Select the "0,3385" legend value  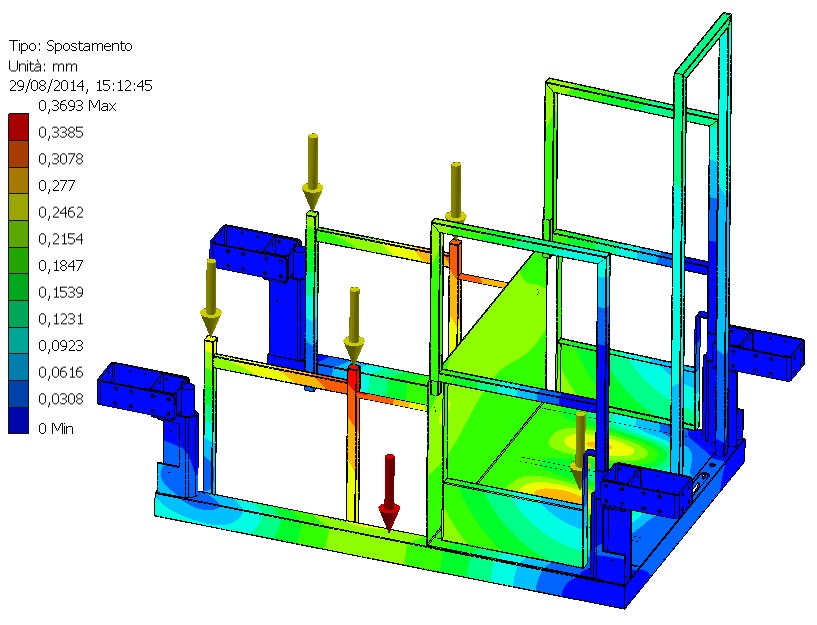coord(61,132)
